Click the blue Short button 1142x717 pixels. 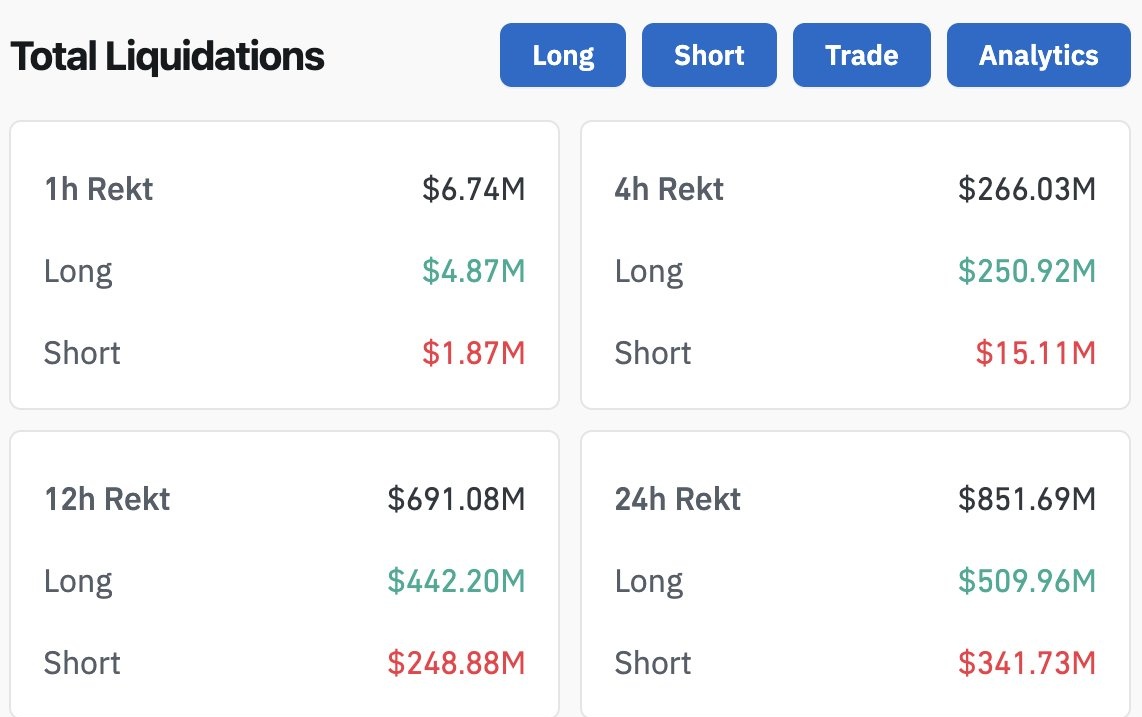(709, 55)
